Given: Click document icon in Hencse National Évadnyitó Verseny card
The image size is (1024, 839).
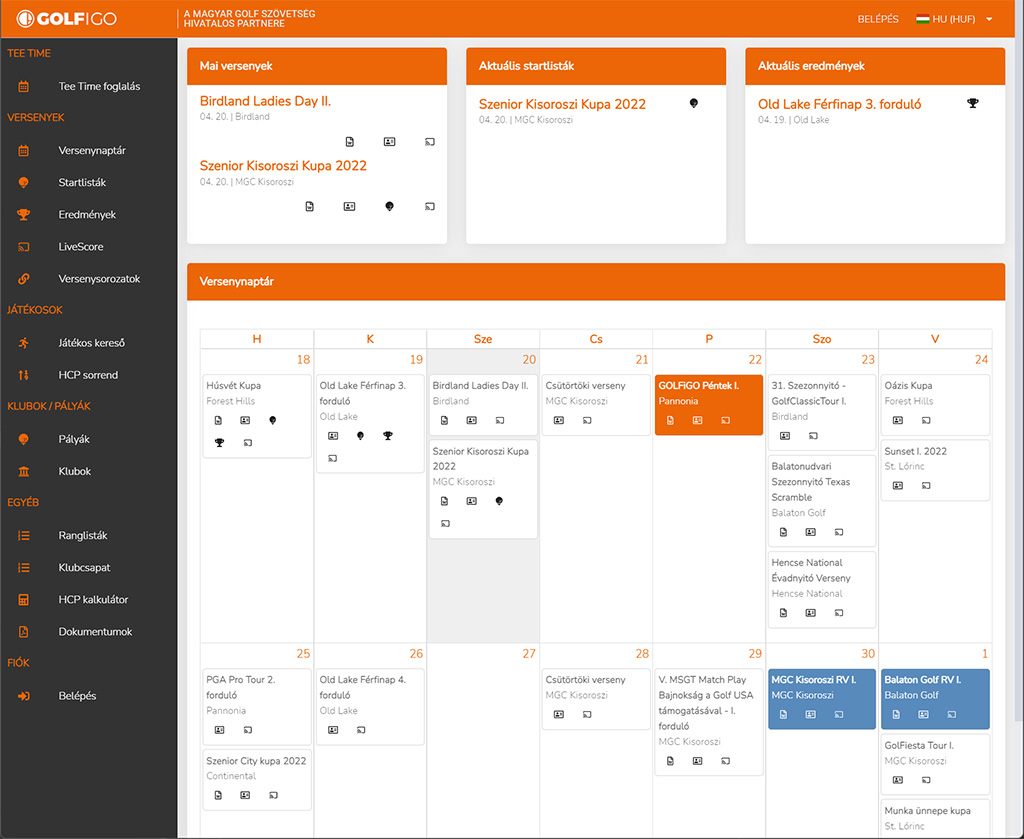Looking at the screenshot, I should point(784,613).
